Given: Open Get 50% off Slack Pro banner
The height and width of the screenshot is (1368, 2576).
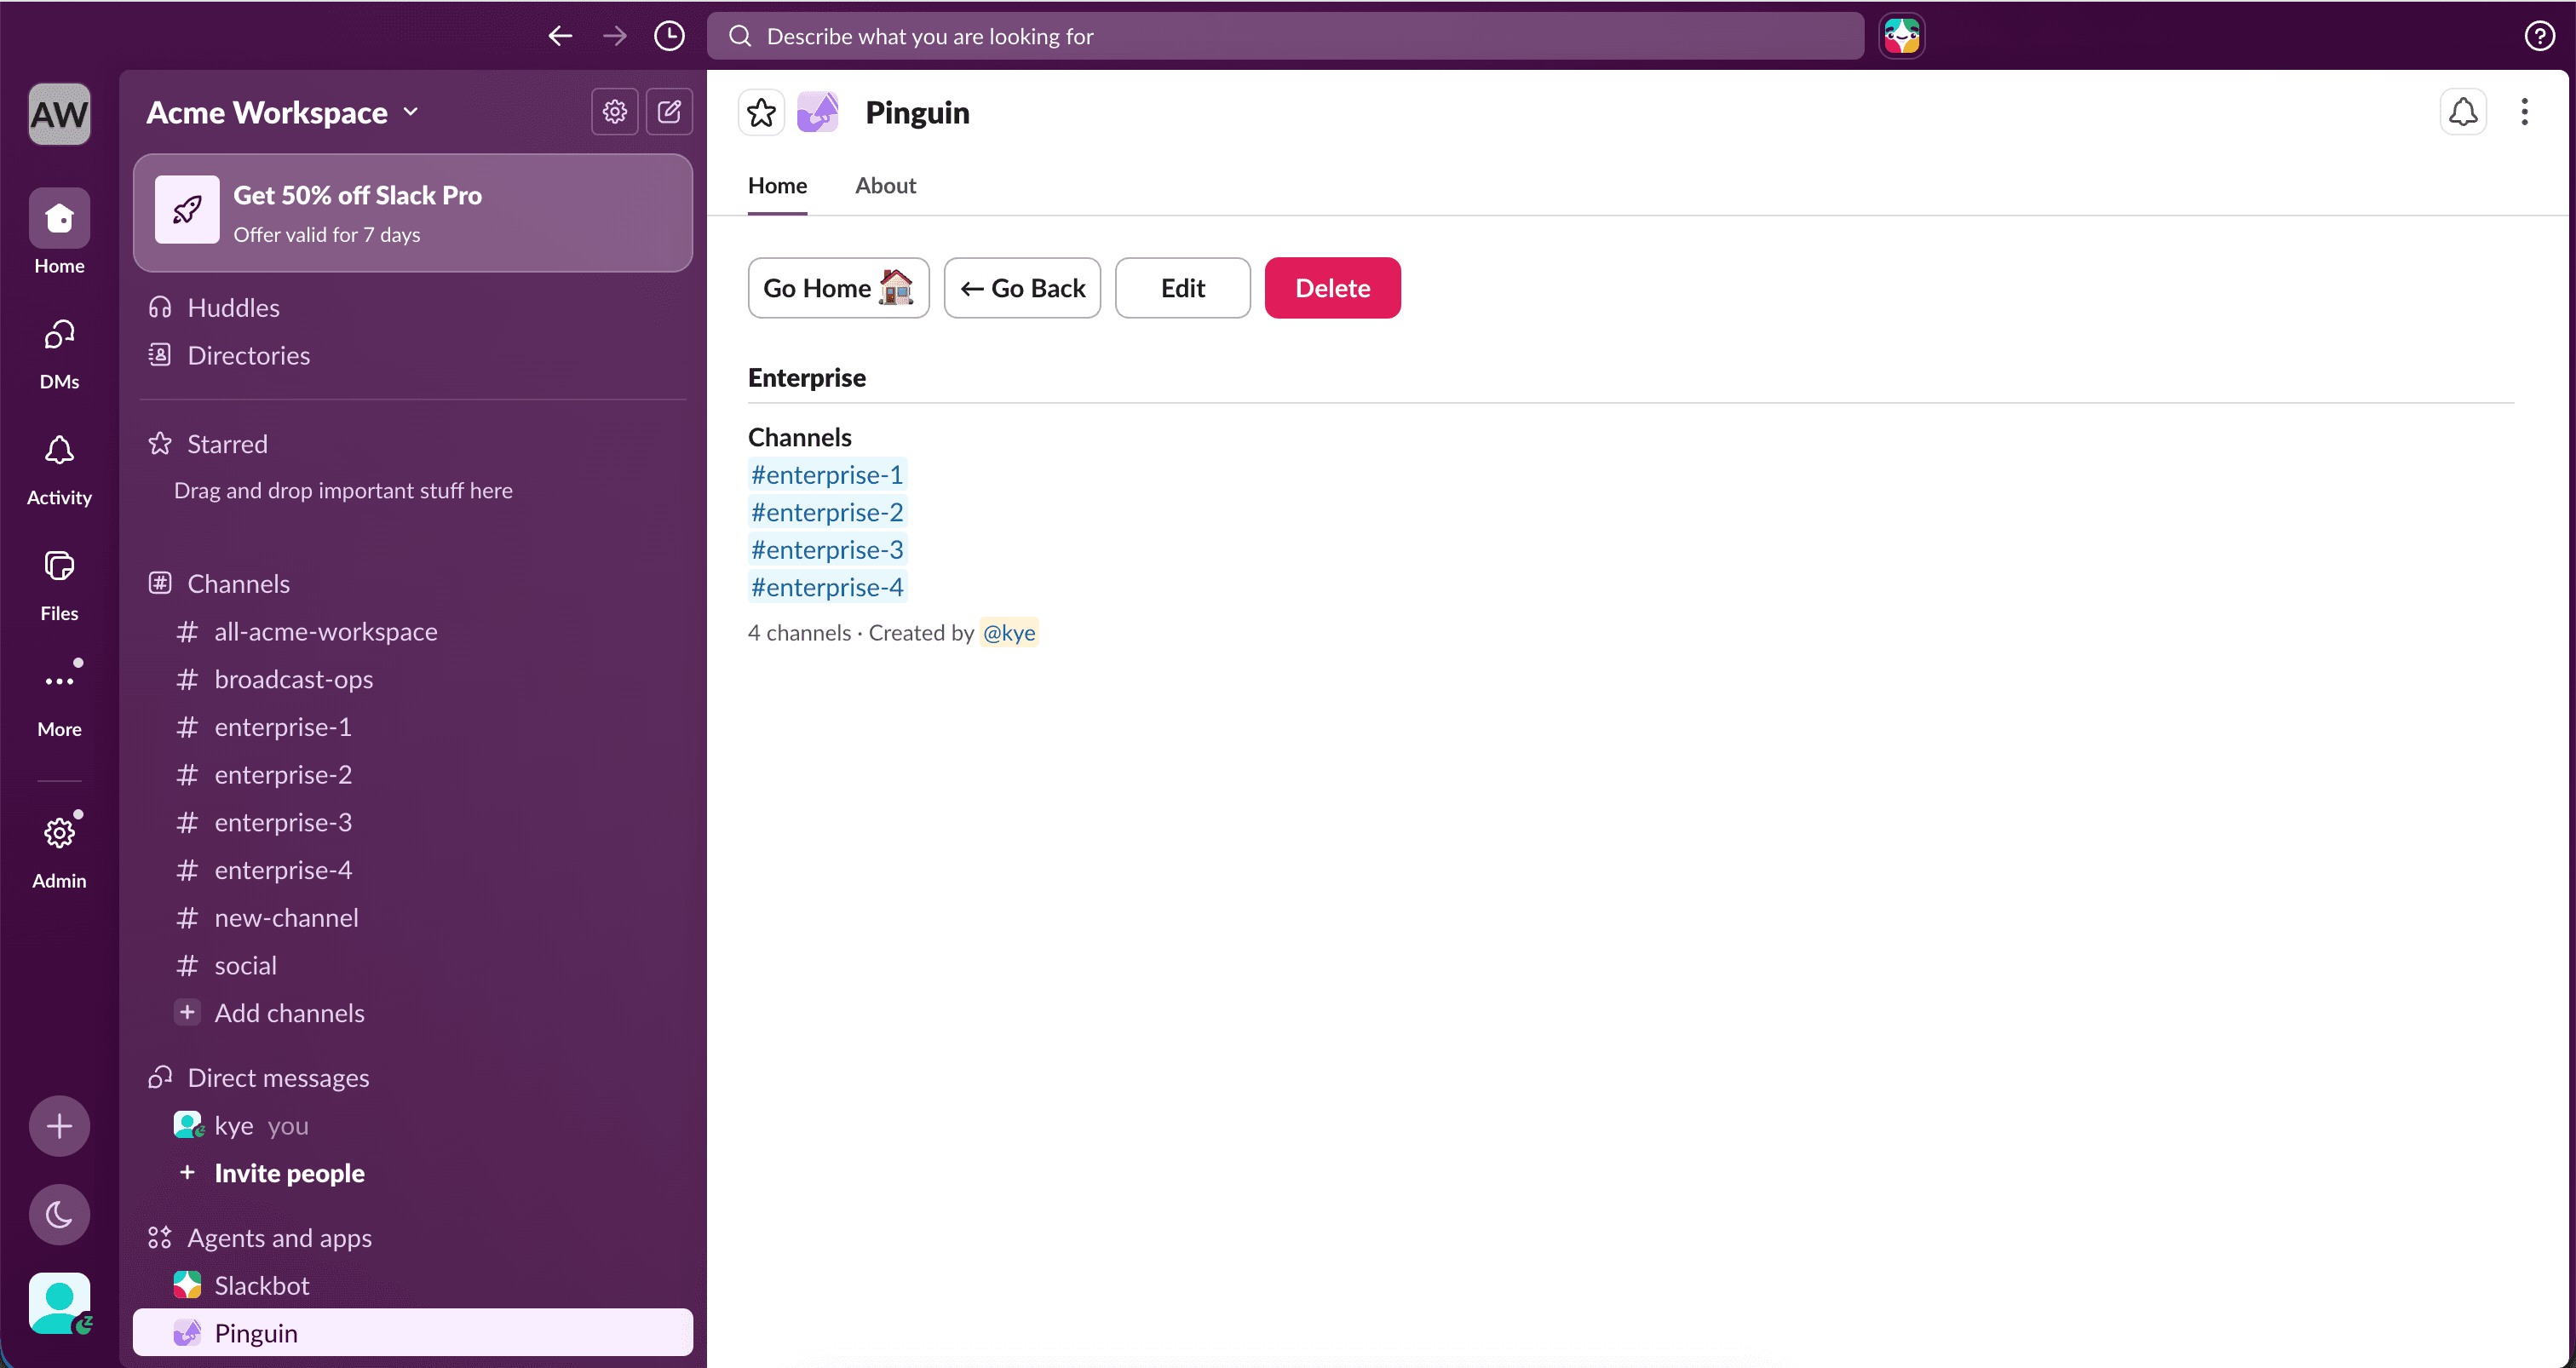Looking at the screenshot, I should [412, 213].
